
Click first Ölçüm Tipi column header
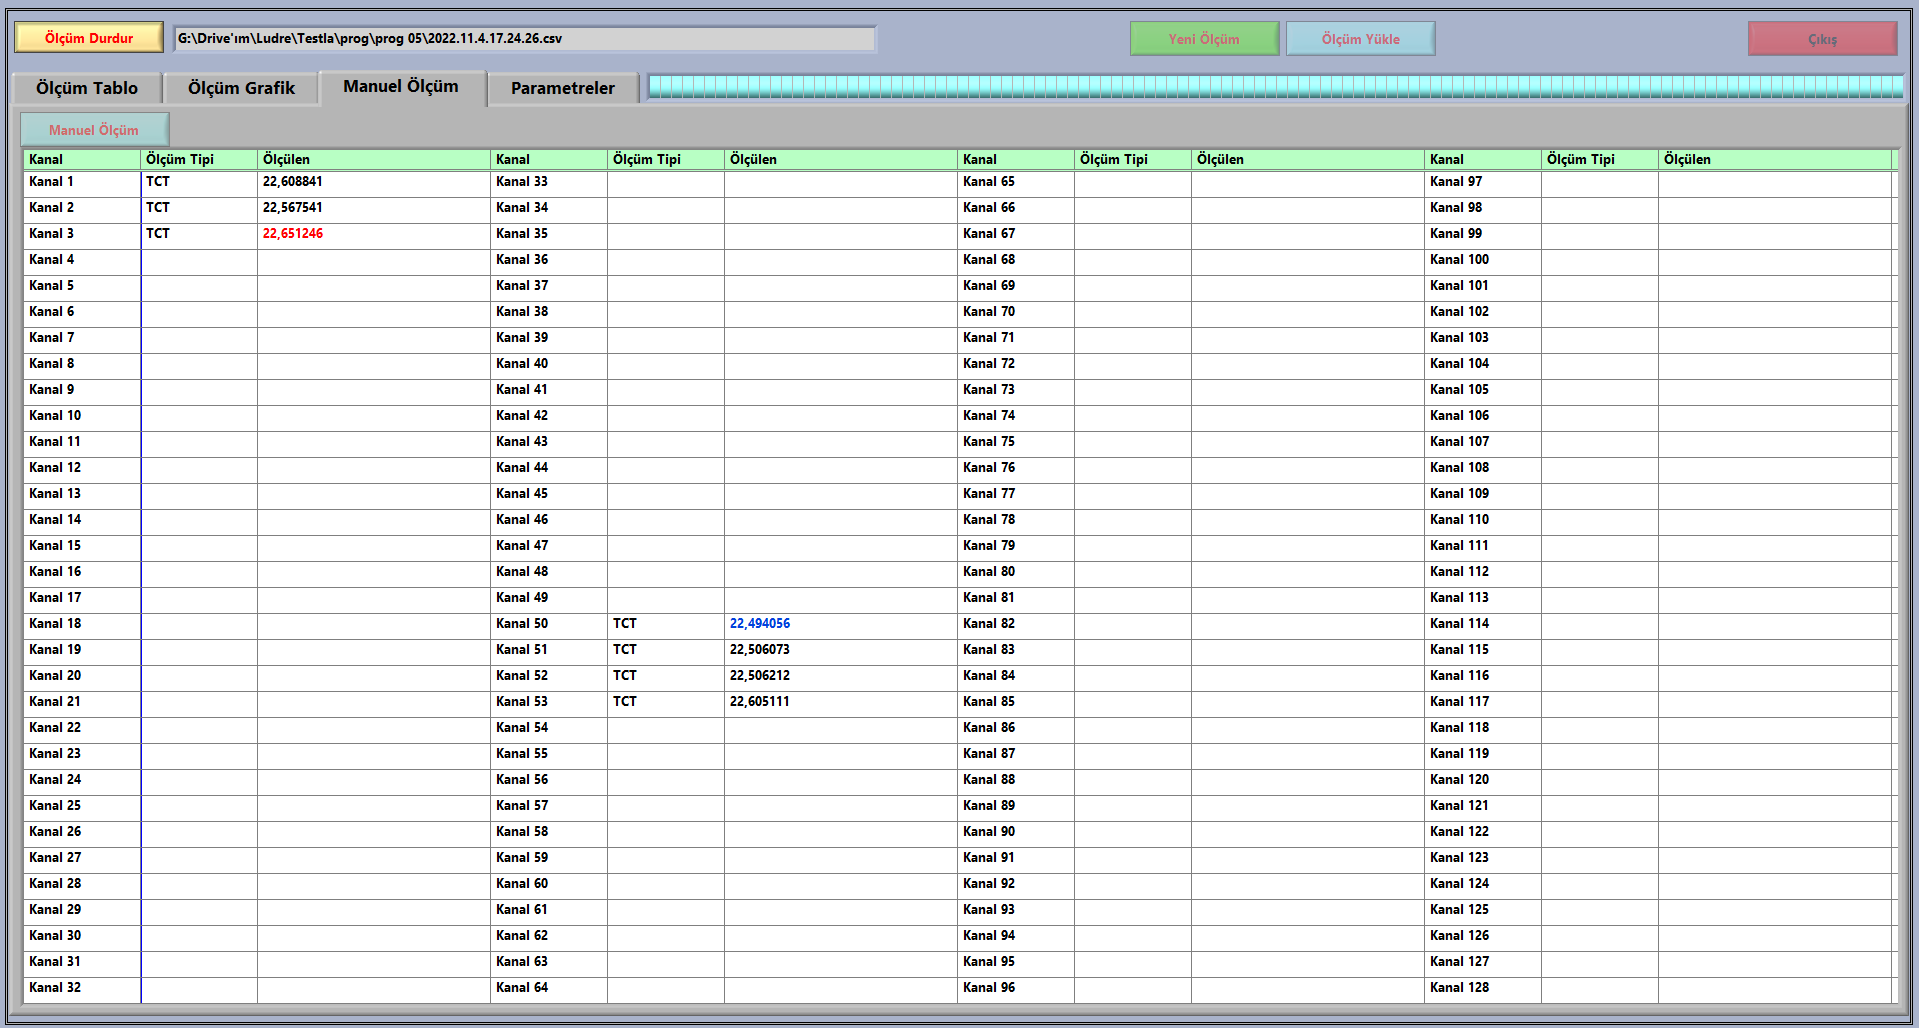pos(198,159)
